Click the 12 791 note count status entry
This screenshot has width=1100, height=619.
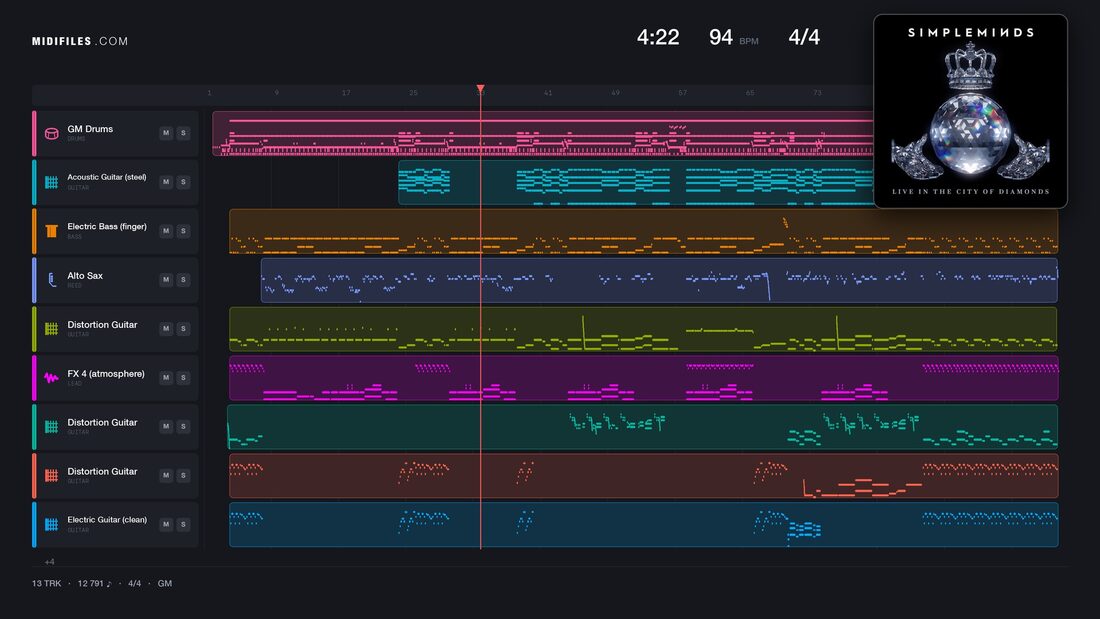point(94,583)
